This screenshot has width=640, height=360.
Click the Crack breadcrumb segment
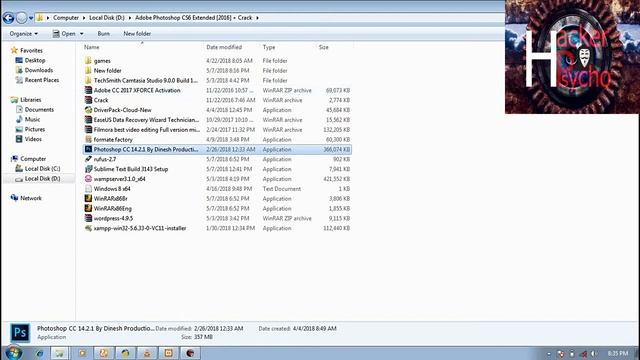click(x=245, y=18)
